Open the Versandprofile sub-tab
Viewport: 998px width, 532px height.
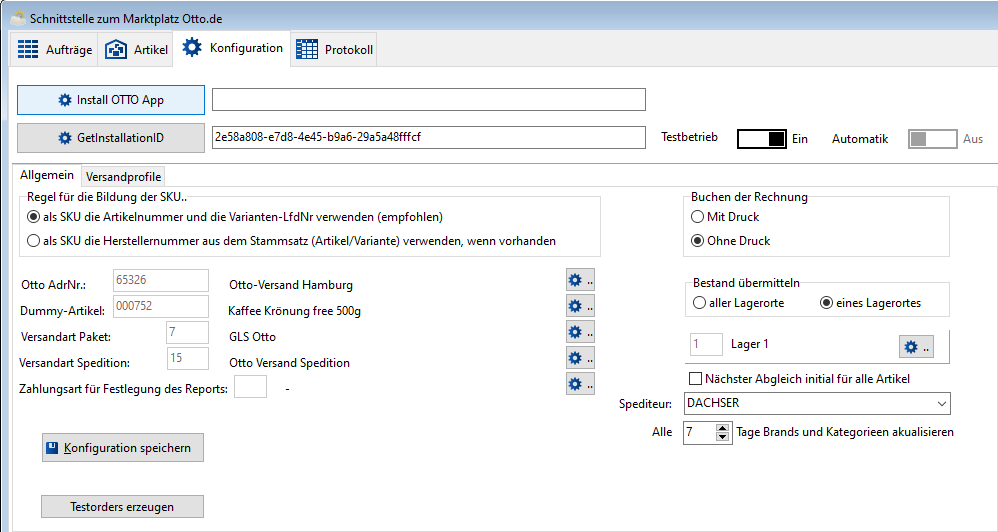123,176
